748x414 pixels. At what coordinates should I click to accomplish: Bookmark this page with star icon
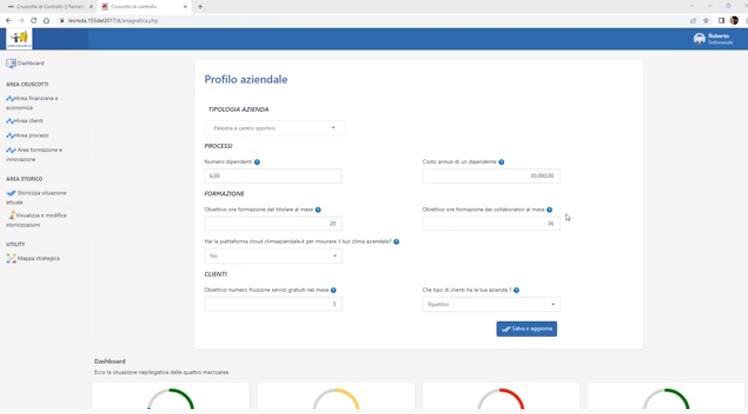[x=707, y=20]
